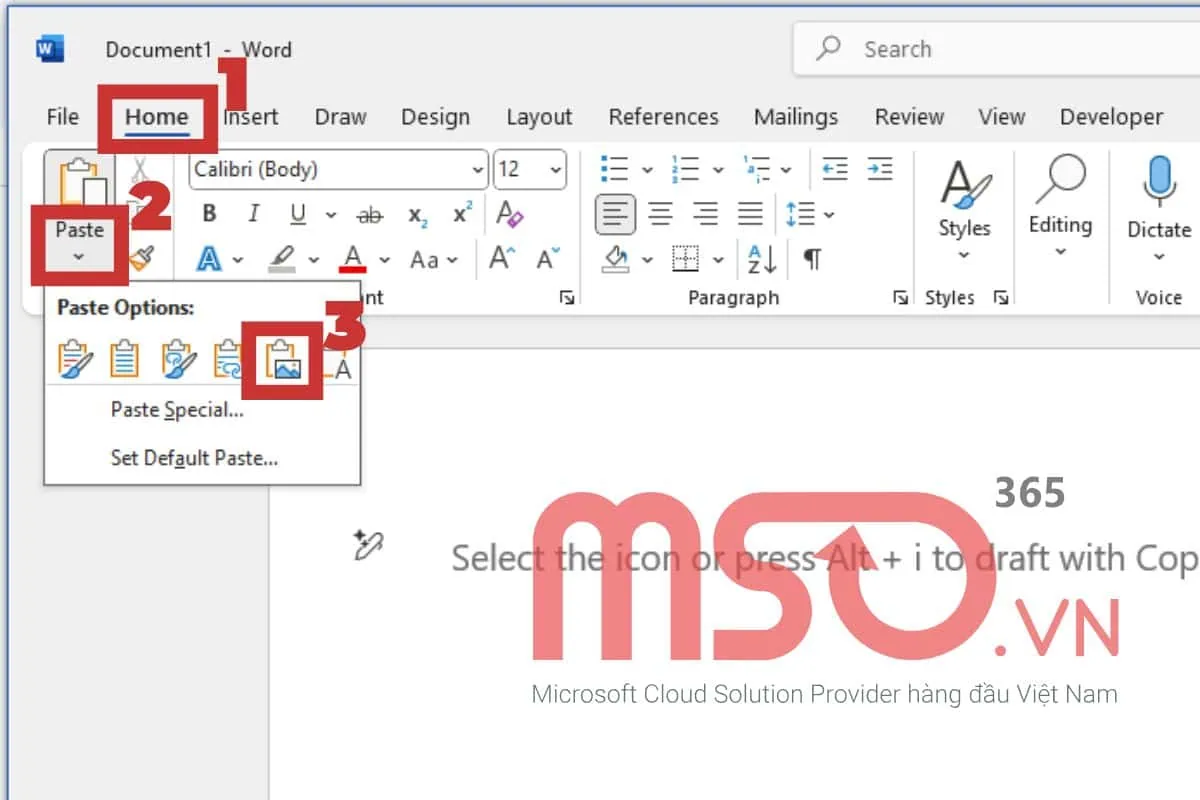Screen dimensions: 1200x800
Task: Choose the Picture paste option
Action: point(283,362)
